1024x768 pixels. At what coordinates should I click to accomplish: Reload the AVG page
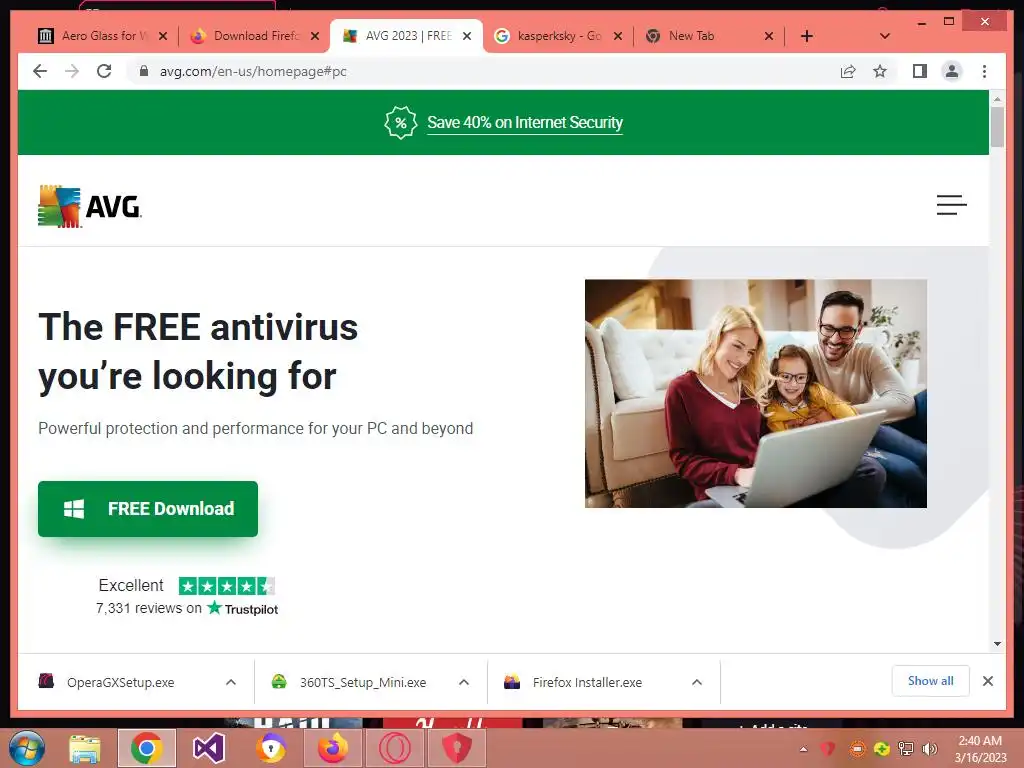pyautogui.click(x=104, y=71)
